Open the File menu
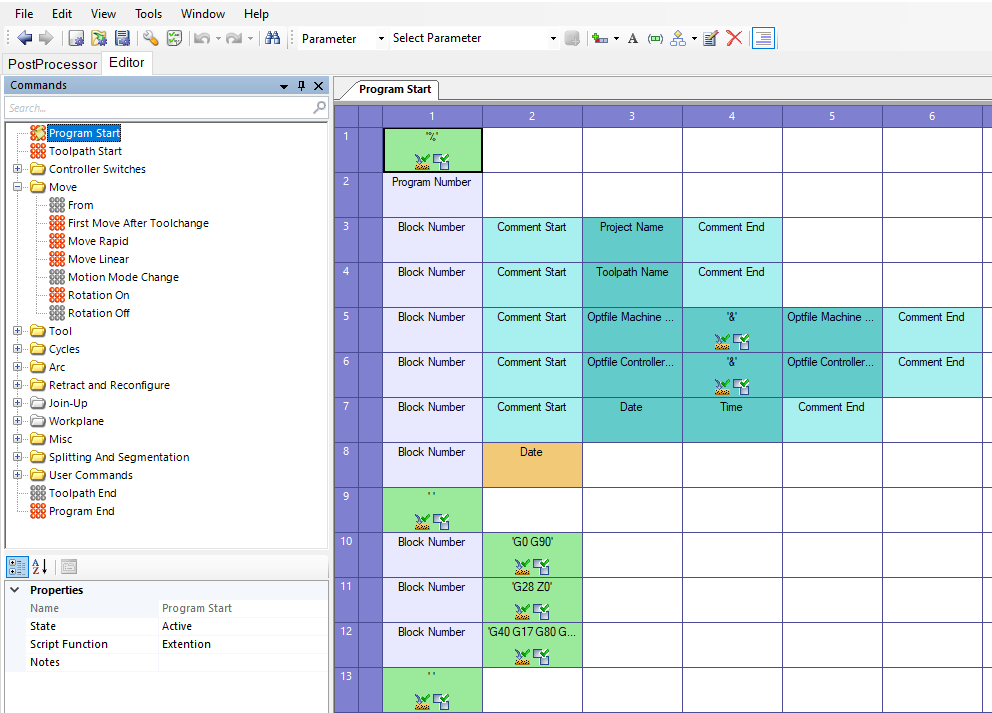Viewport: 992px width, 713px height. [24, 13]
